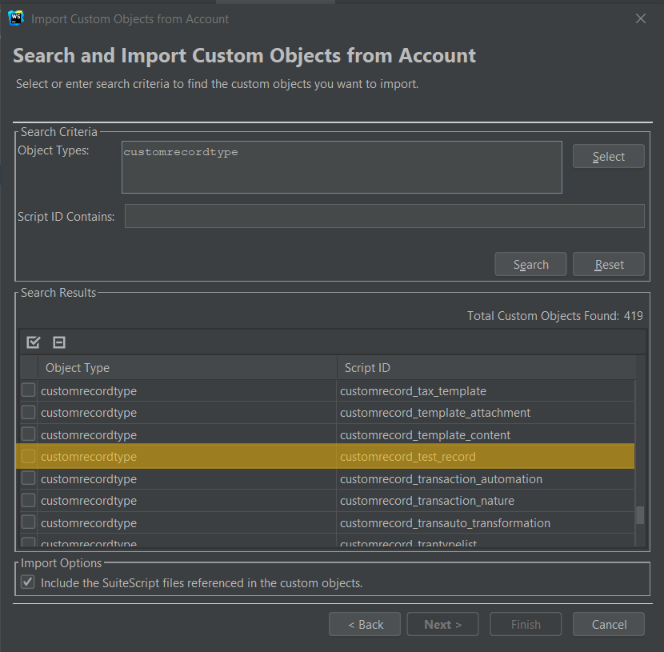Check the box for customrecord_transaction_nature

[x=28, y=500]
